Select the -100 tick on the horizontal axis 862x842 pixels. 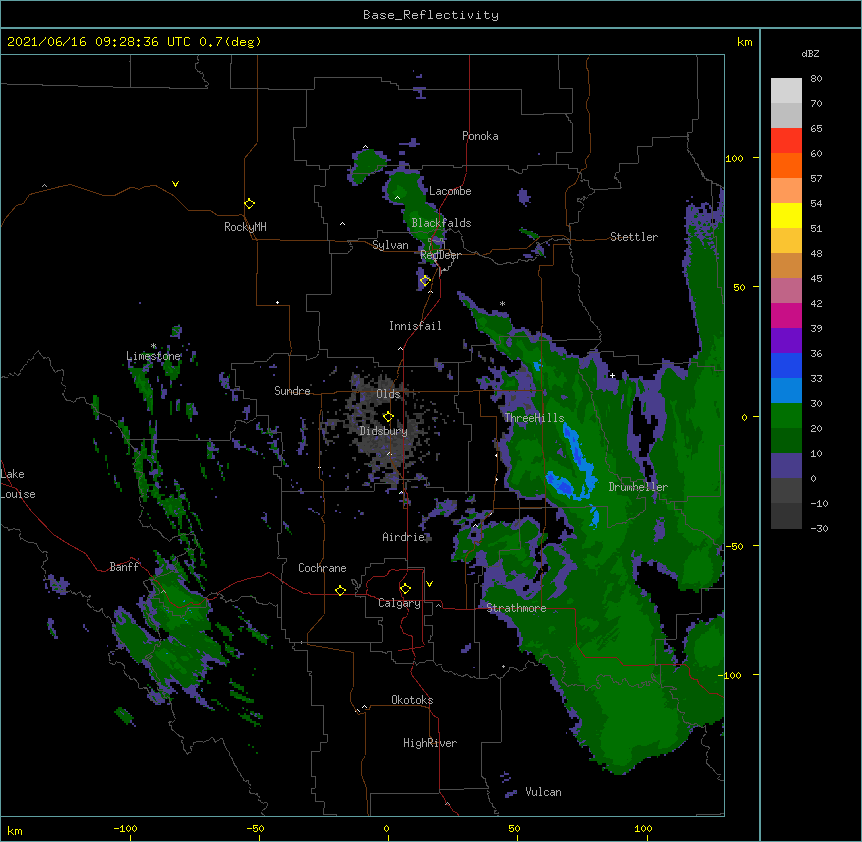click(x=125, y=829)
